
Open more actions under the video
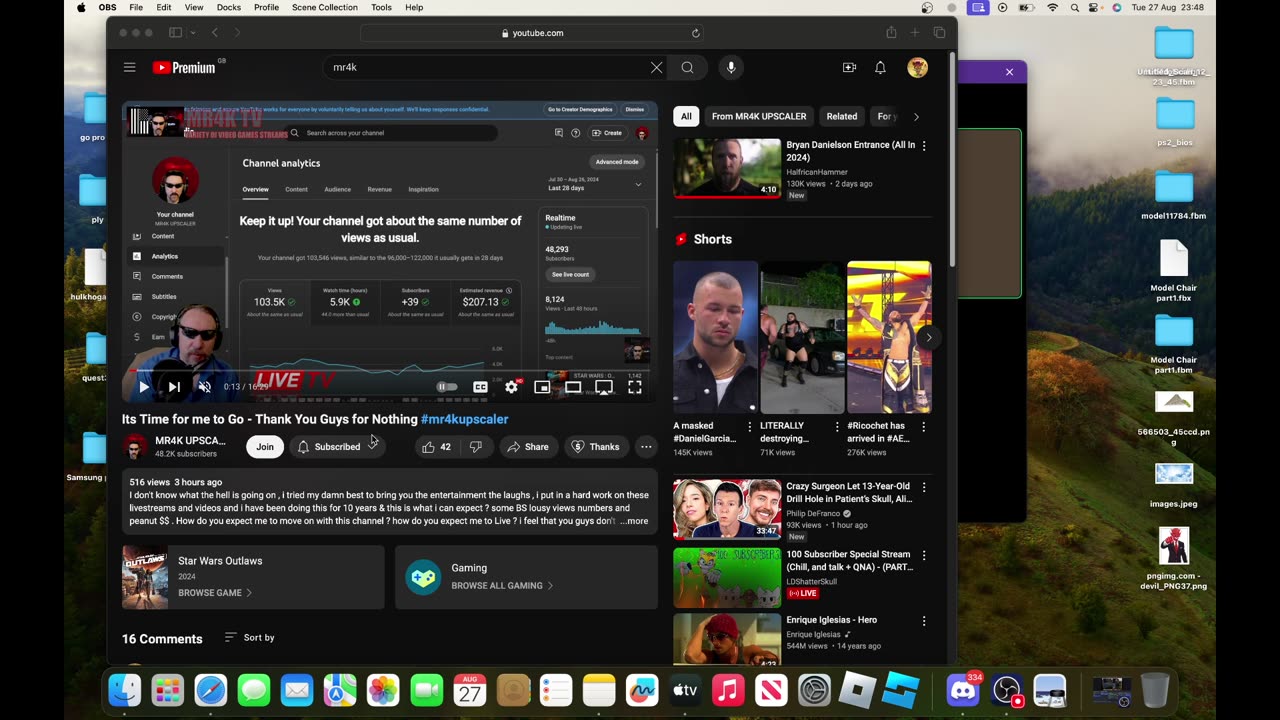[646, 447]
